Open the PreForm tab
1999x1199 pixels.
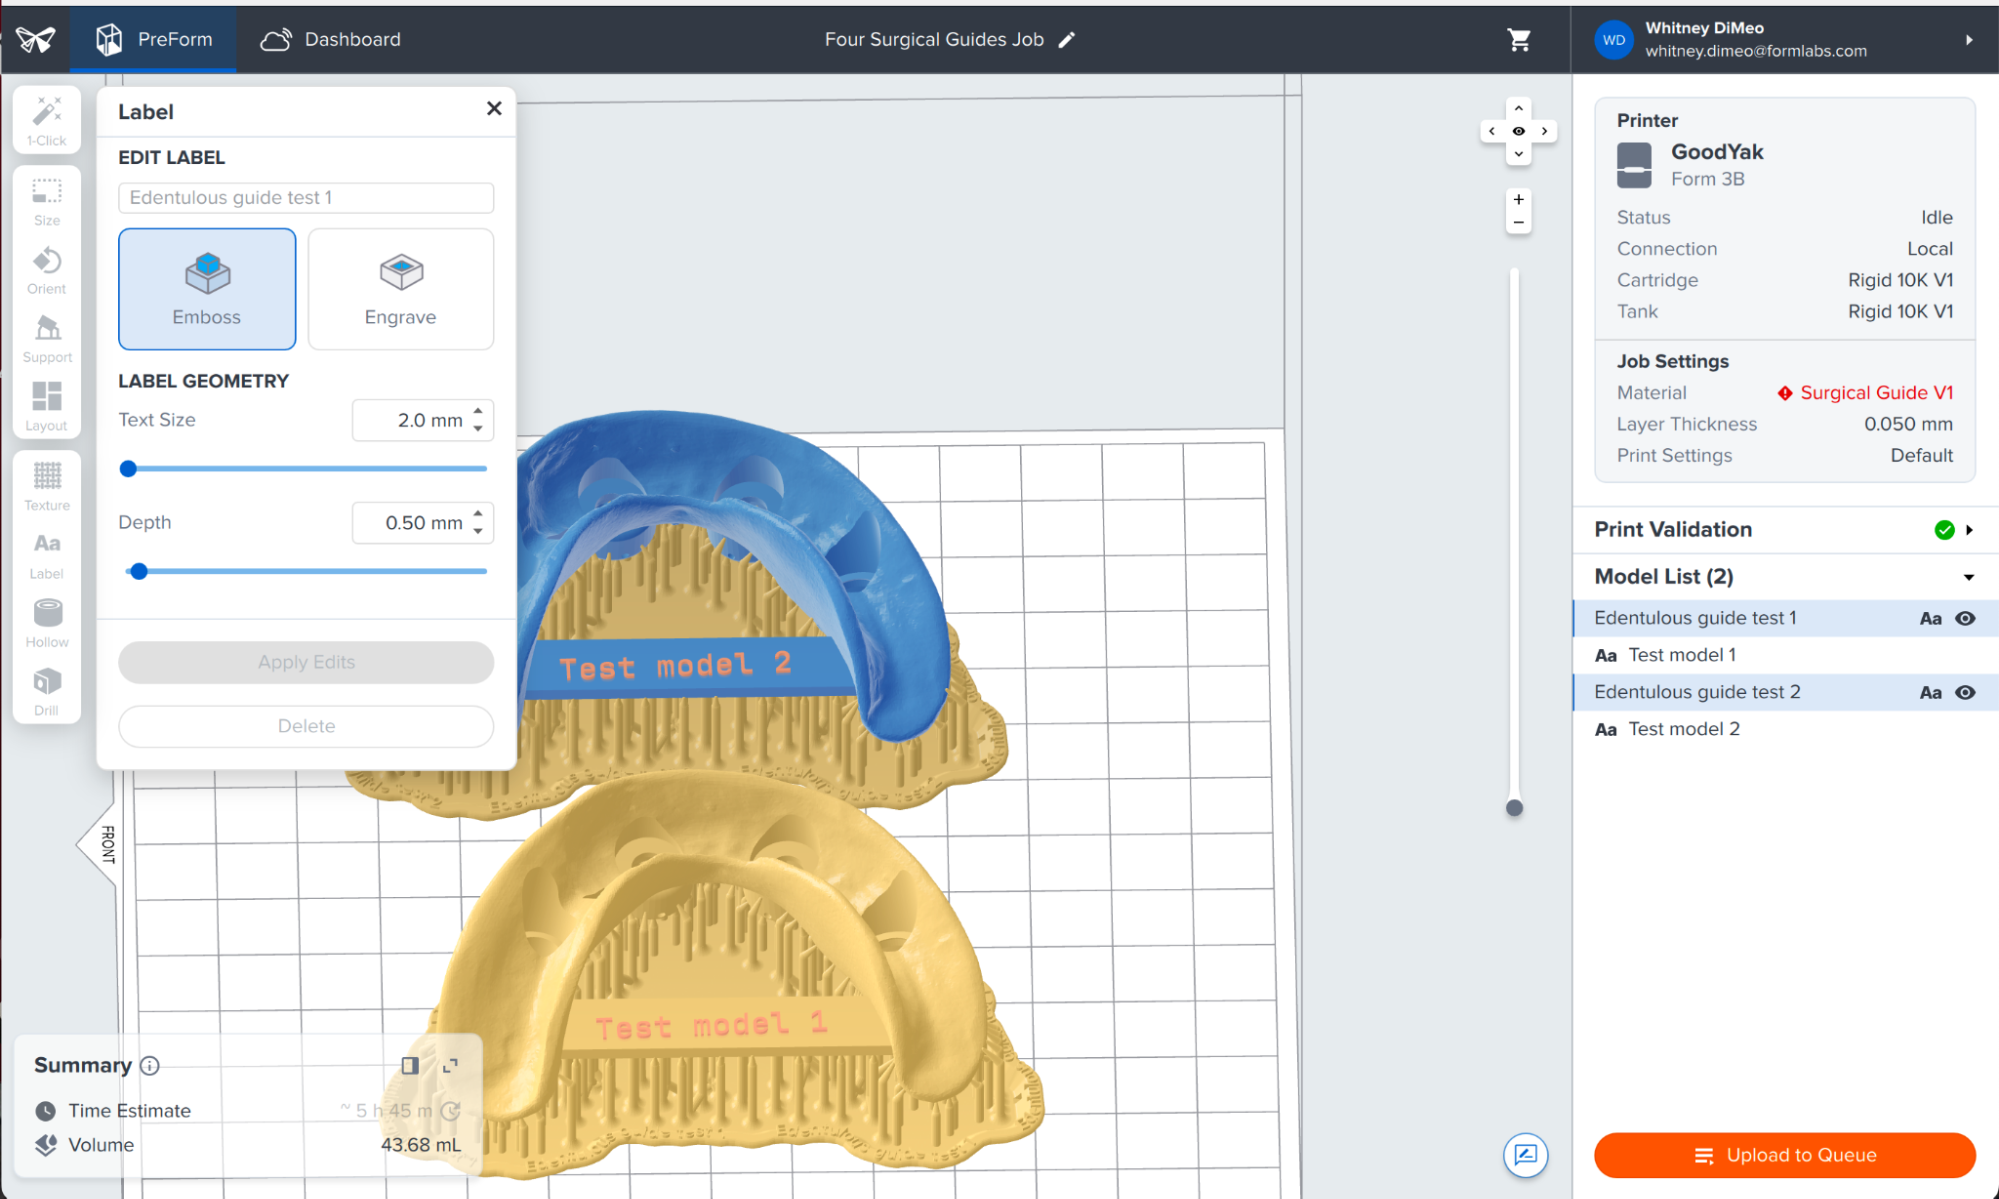pos(153,39)
